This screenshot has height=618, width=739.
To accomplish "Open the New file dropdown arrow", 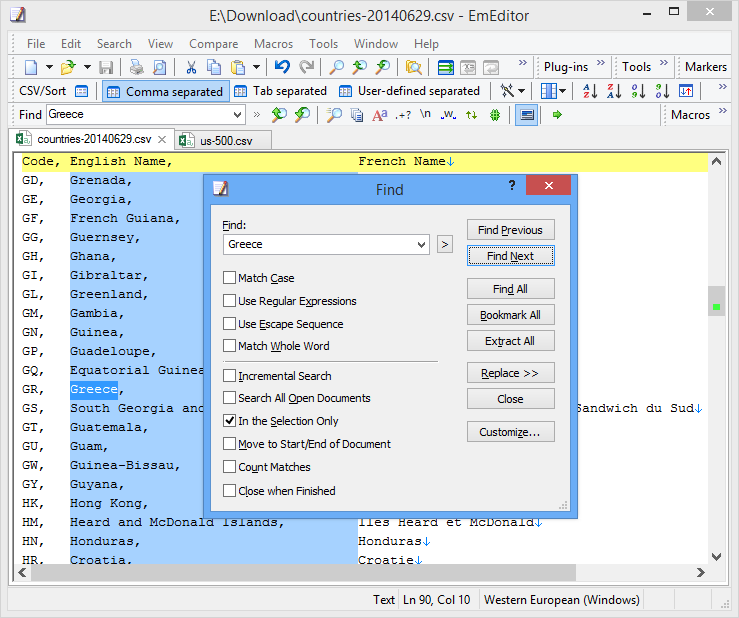I will click(49, 67).
